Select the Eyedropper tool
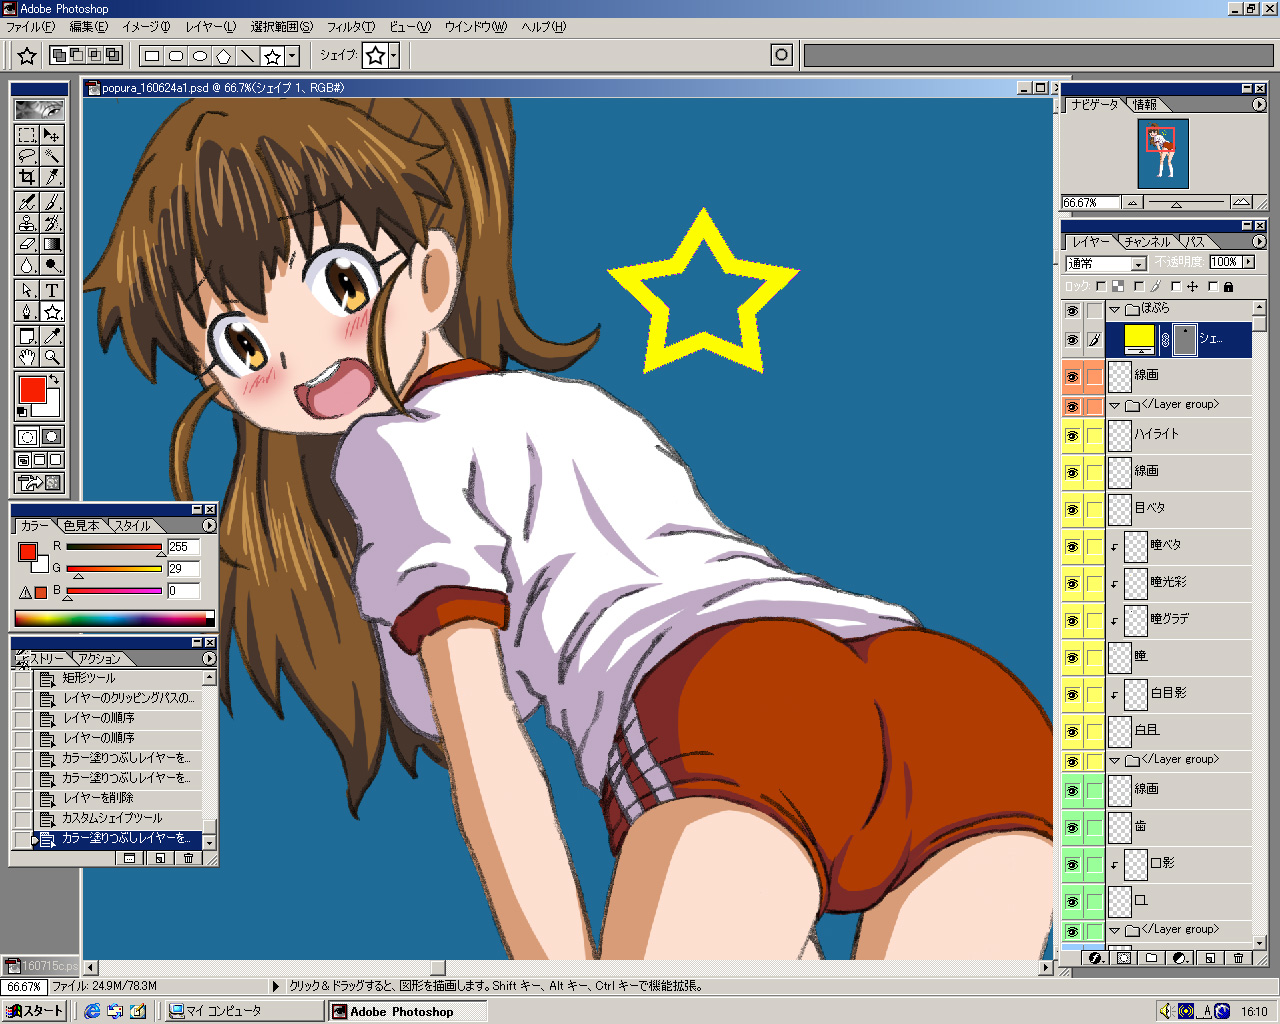1280x1024 pixels. coord(52,336)
